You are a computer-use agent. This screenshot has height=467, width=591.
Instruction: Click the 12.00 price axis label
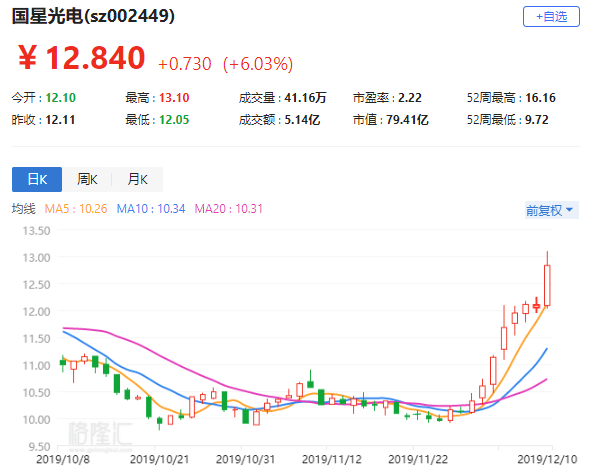(x=36, y=312)
